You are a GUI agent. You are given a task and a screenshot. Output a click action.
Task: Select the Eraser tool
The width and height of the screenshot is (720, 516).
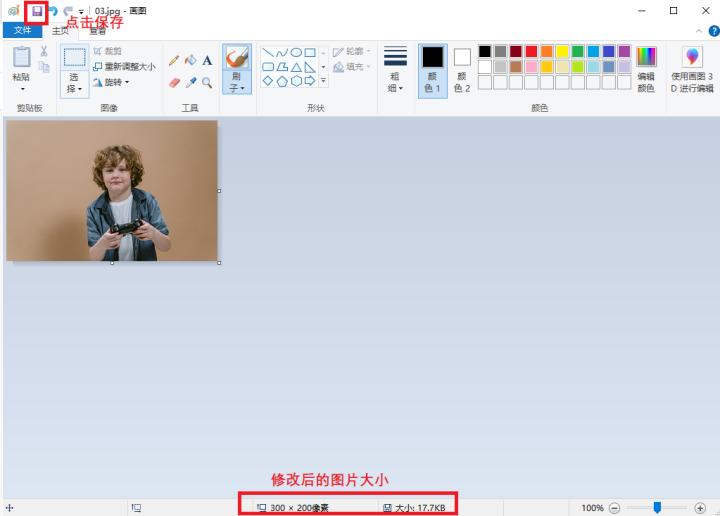pos(174,82)
